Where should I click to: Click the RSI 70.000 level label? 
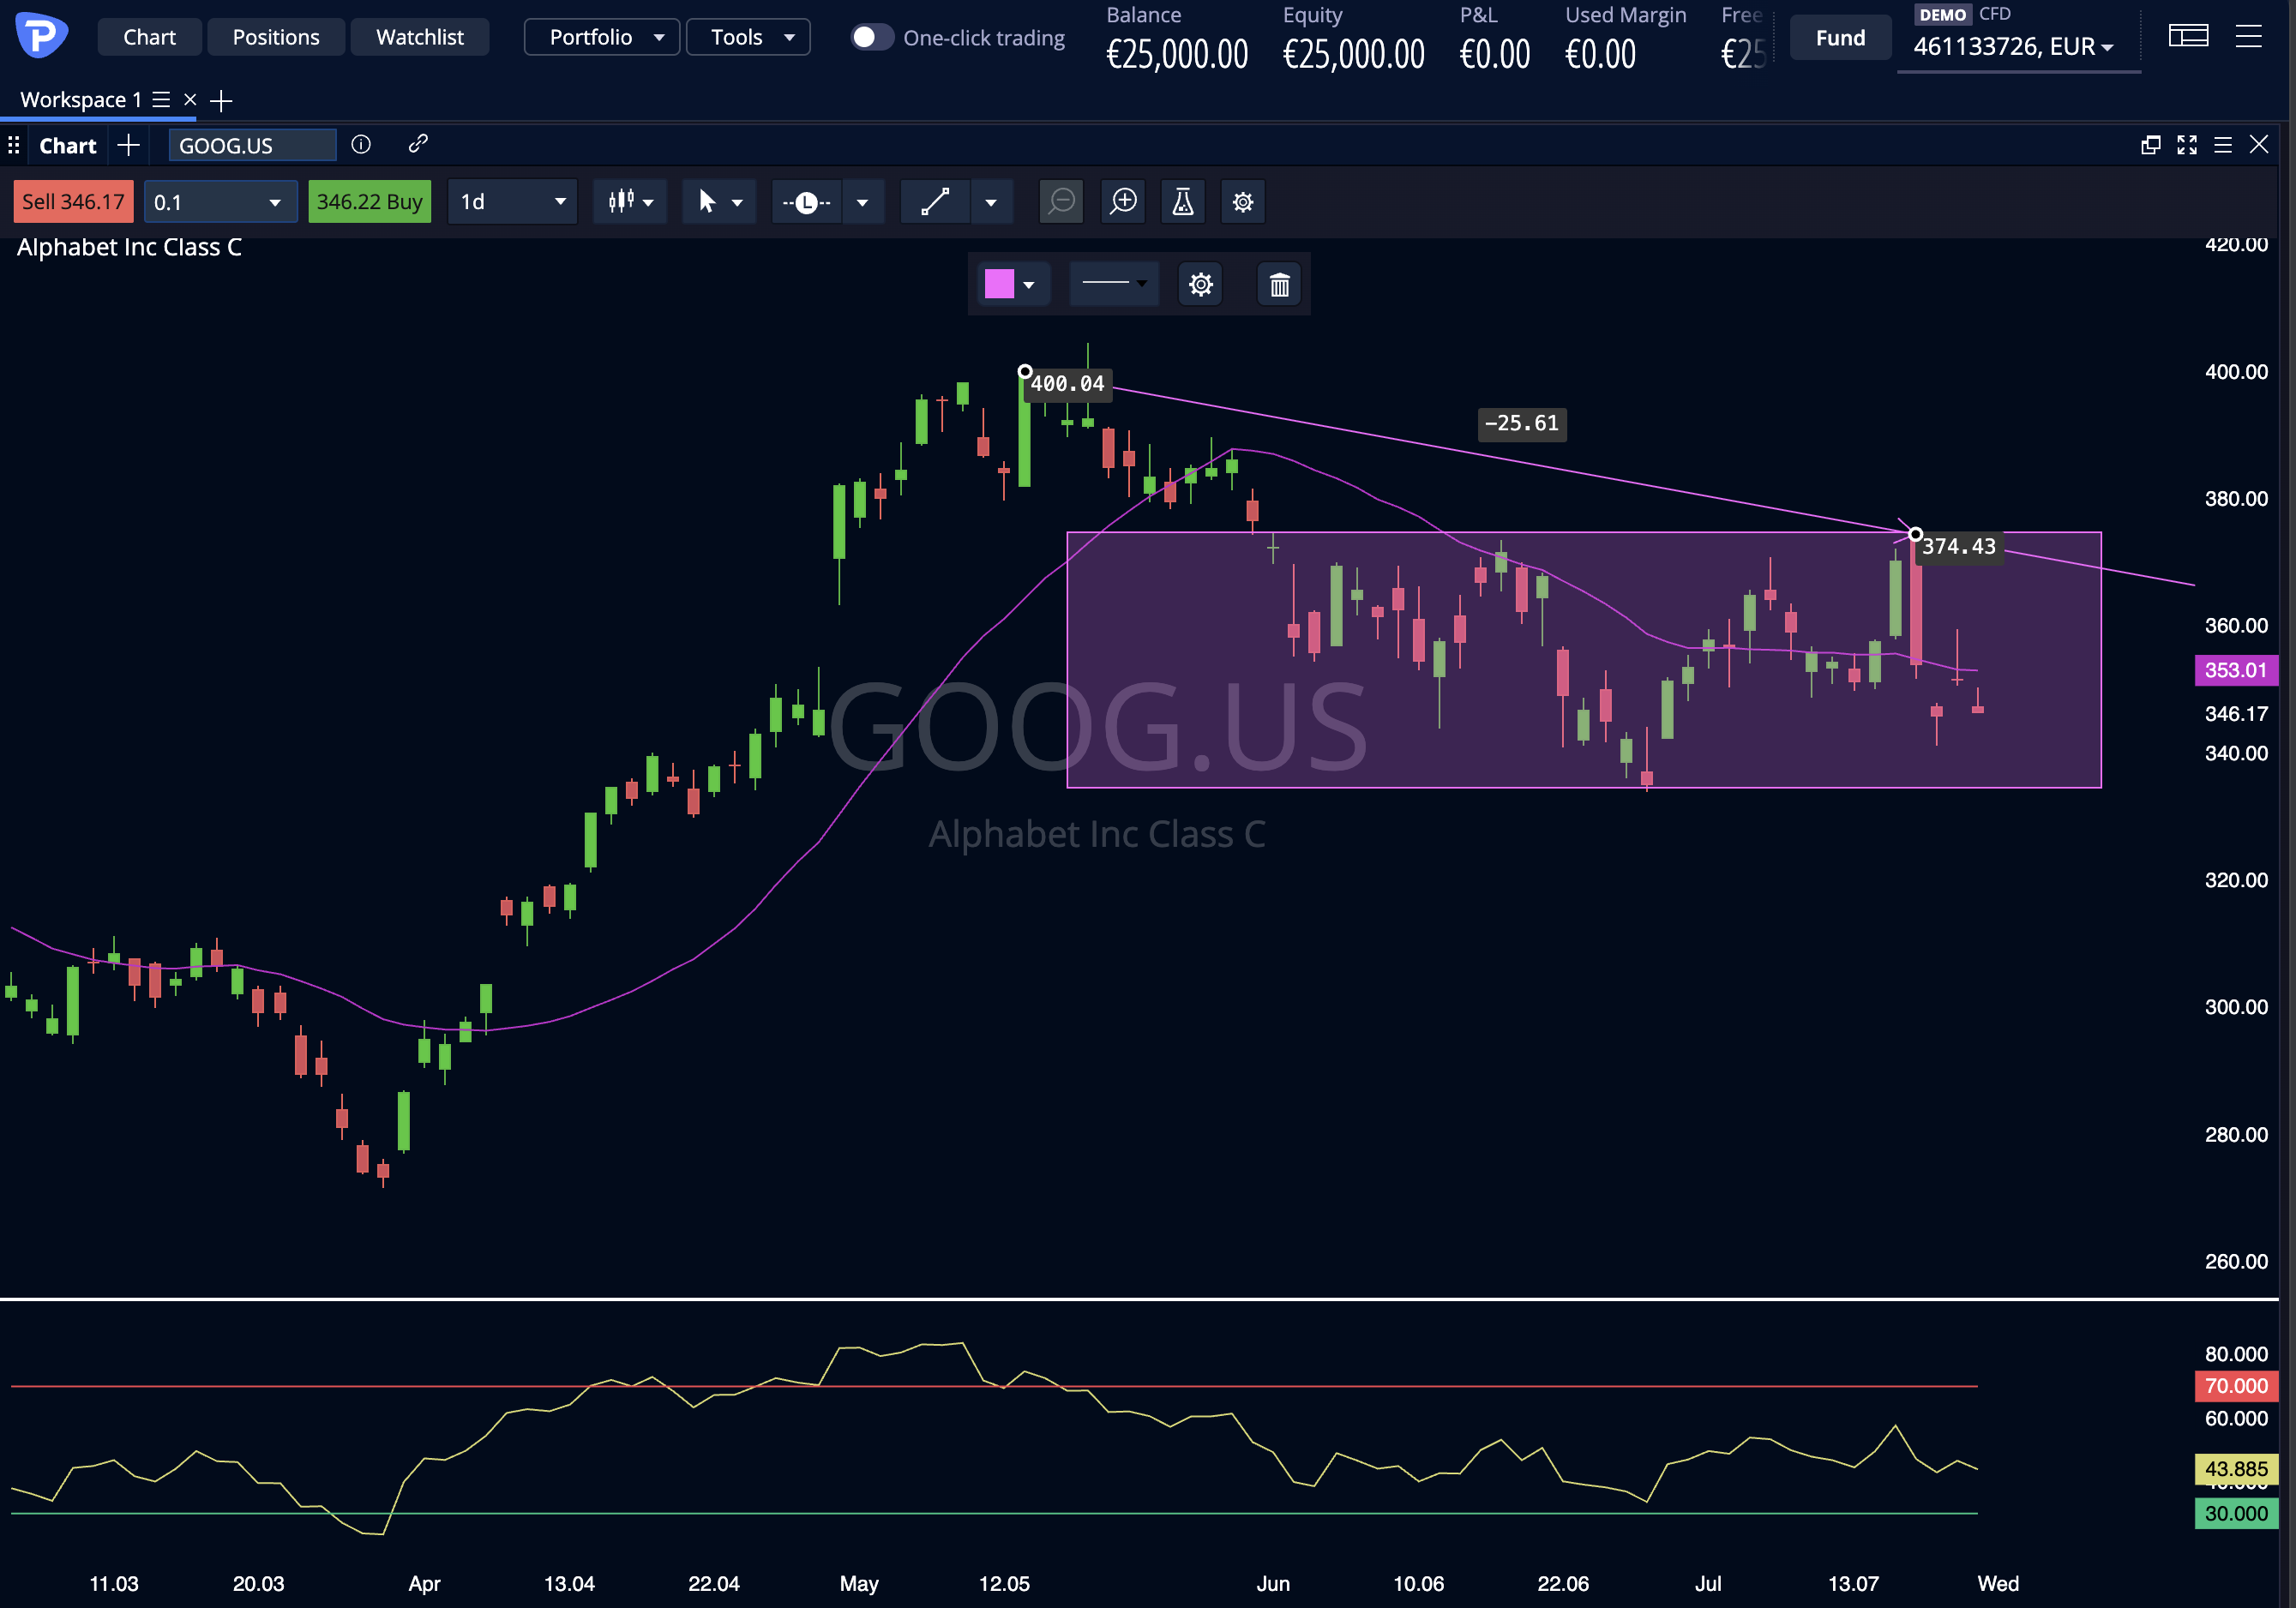pyautogui.click(x=2236, y=1386)
